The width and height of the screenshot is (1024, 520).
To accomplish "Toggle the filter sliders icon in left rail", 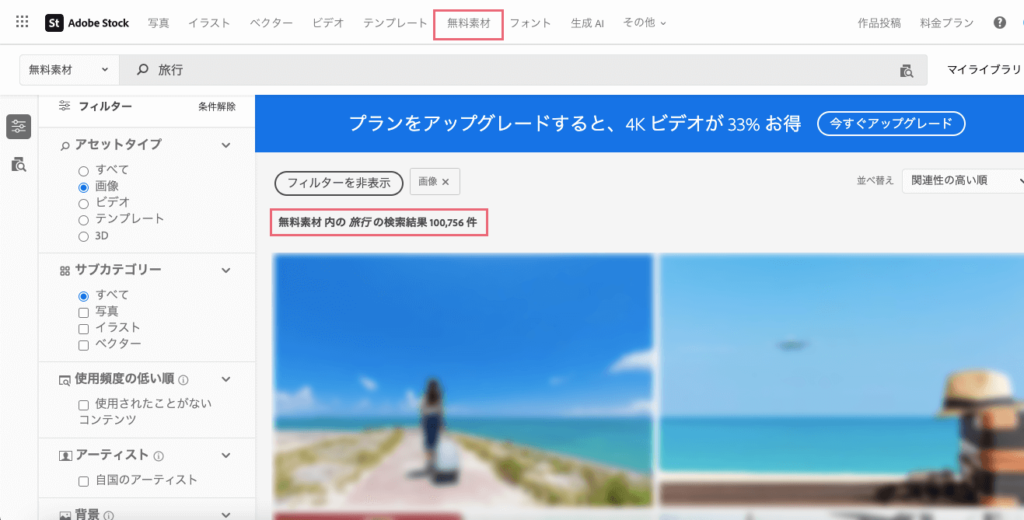I will pos(19,127).
